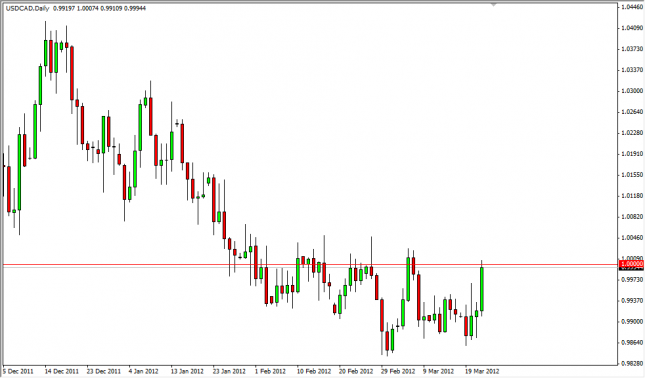Select the red horizontal line at parity level

(x=311, y=265)
